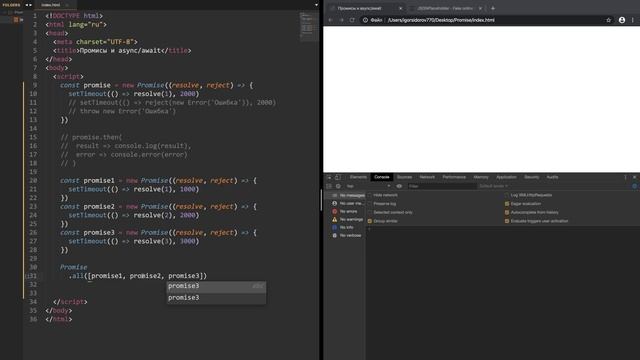This screenshot has width=640, height=360.
Task: Open DevTools more options menu
Action: coord(625,177)
